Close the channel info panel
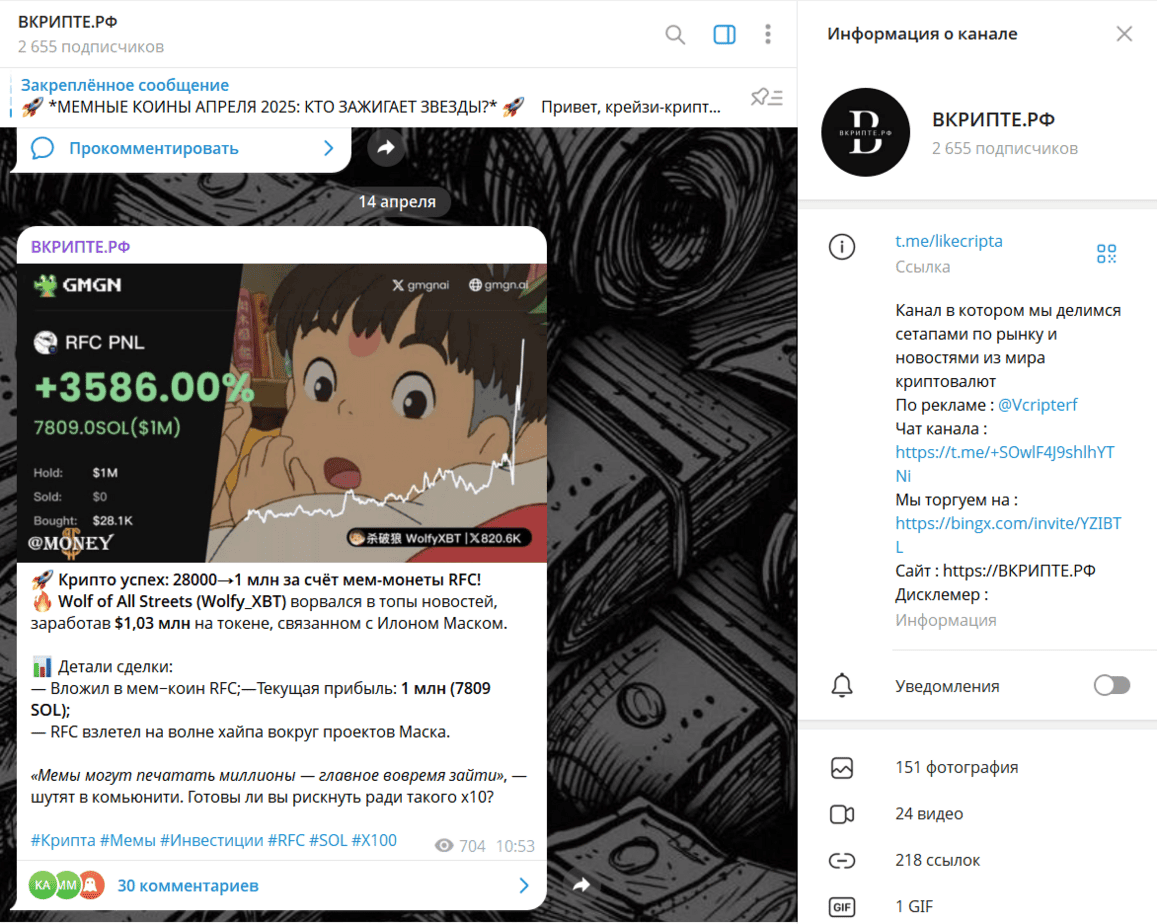 [1124, 34]
